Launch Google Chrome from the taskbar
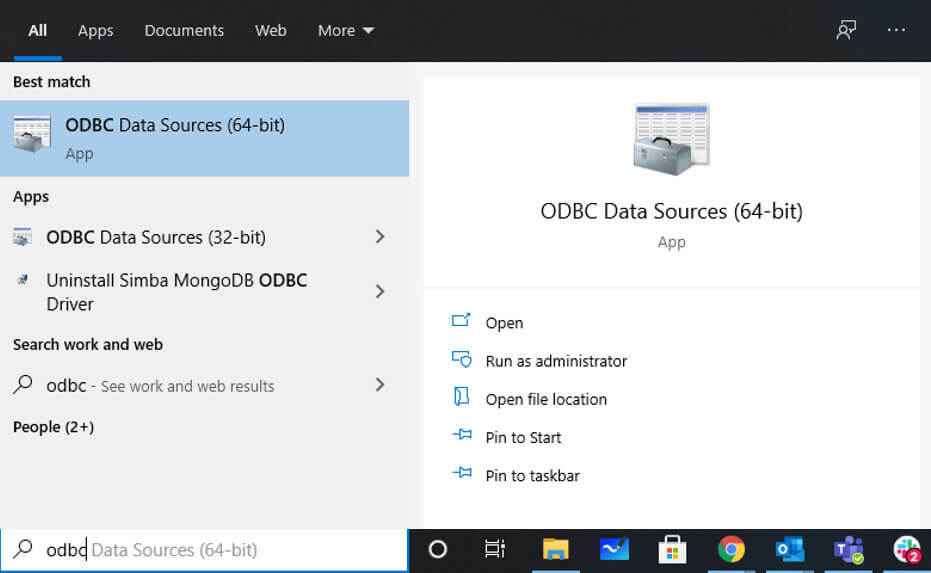The image size is (931, 573). (731, 550)
